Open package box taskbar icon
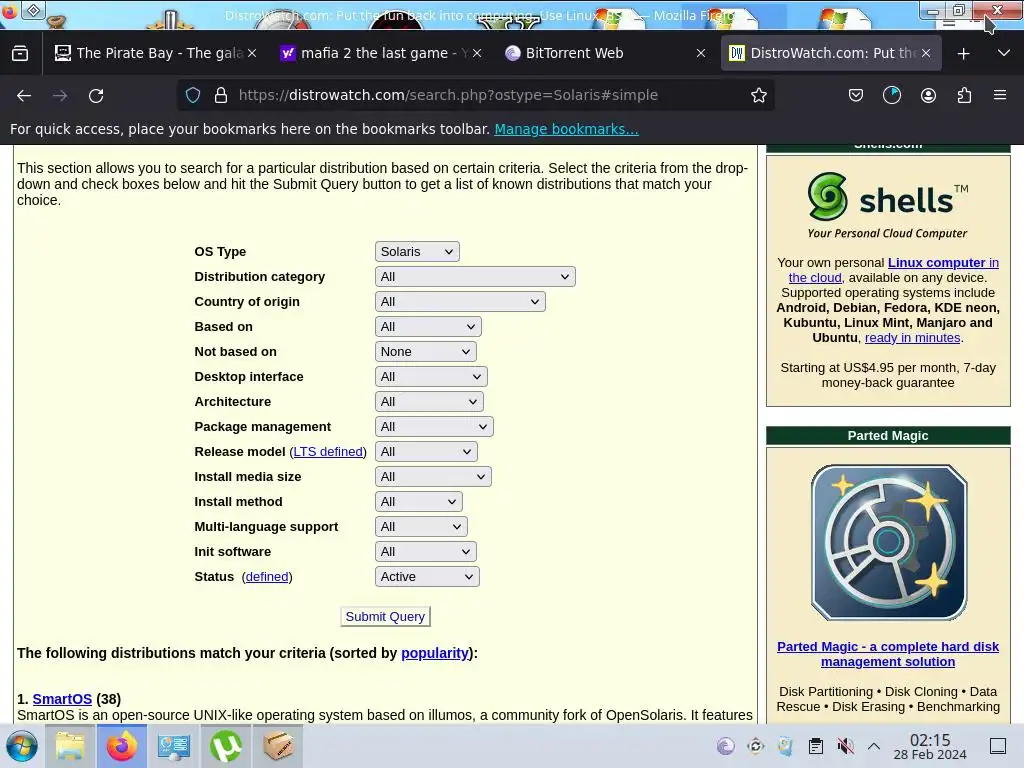The height and width of the screenshot is (768, 1024). click(278, 746)
